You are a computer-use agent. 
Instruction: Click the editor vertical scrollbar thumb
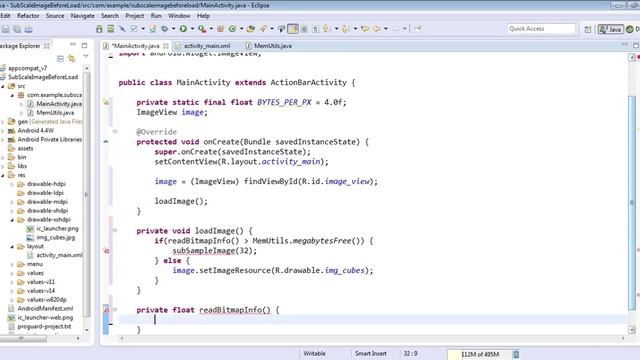pyautogui.click(x=632, y=203)
